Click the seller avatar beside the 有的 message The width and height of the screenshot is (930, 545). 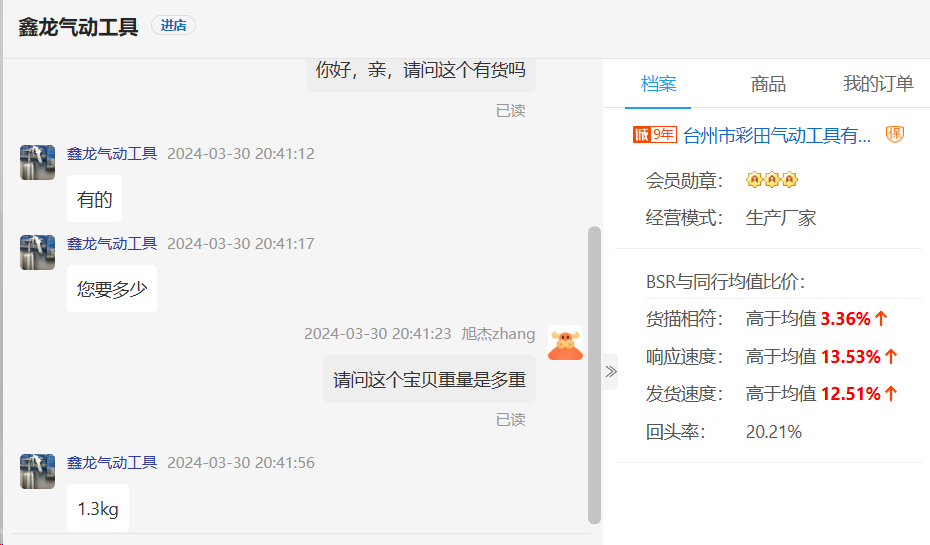37,162
